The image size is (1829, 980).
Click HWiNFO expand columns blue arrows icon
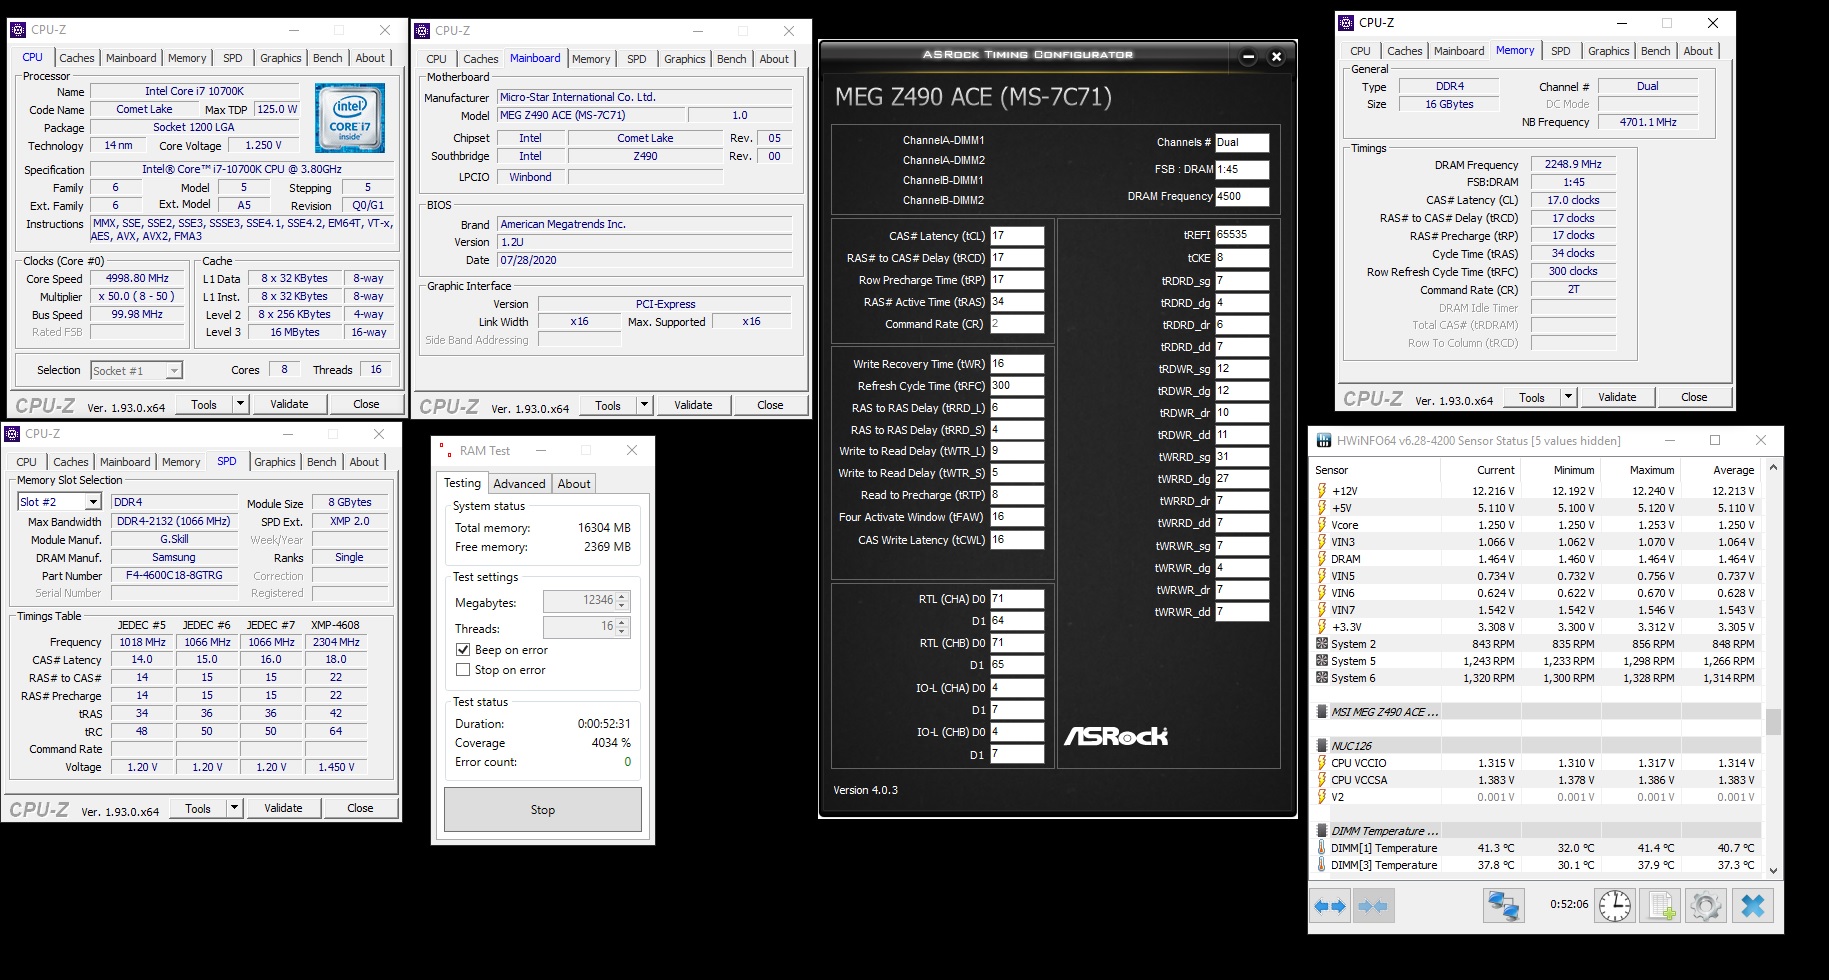(1330, 906)
